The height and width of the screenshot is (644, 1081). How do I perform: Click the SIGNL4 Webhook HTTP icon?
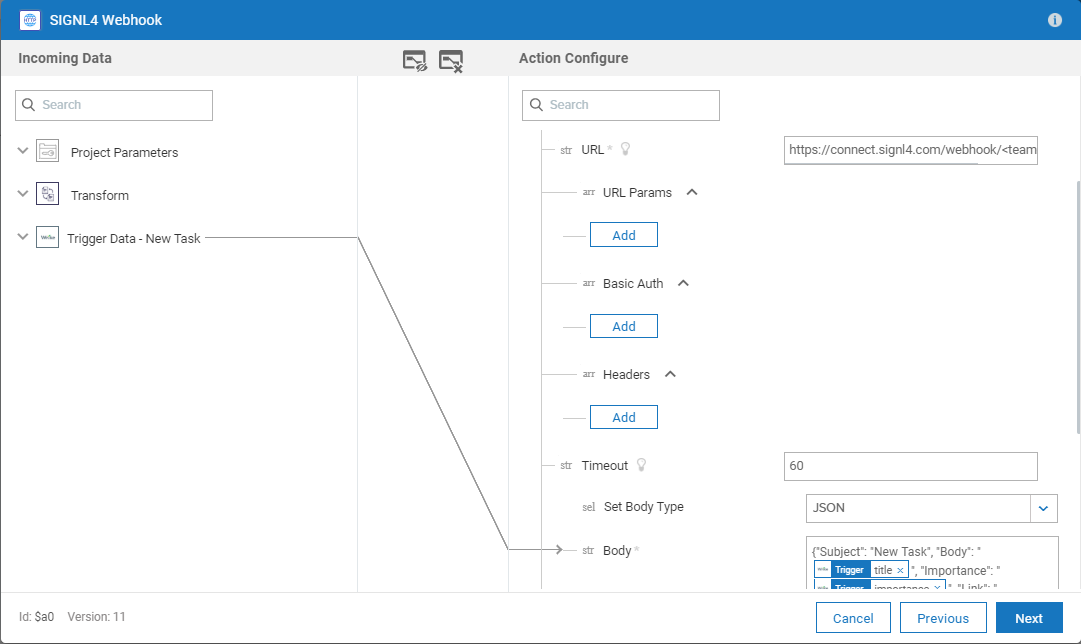30,20
